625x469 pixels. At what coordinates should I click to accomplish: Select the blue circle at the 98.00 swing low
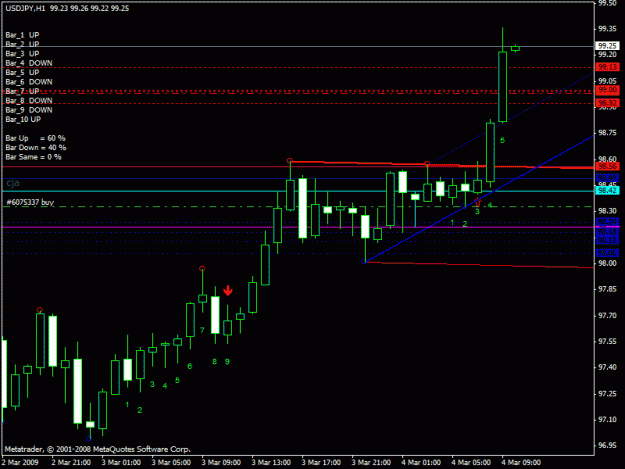364,262
